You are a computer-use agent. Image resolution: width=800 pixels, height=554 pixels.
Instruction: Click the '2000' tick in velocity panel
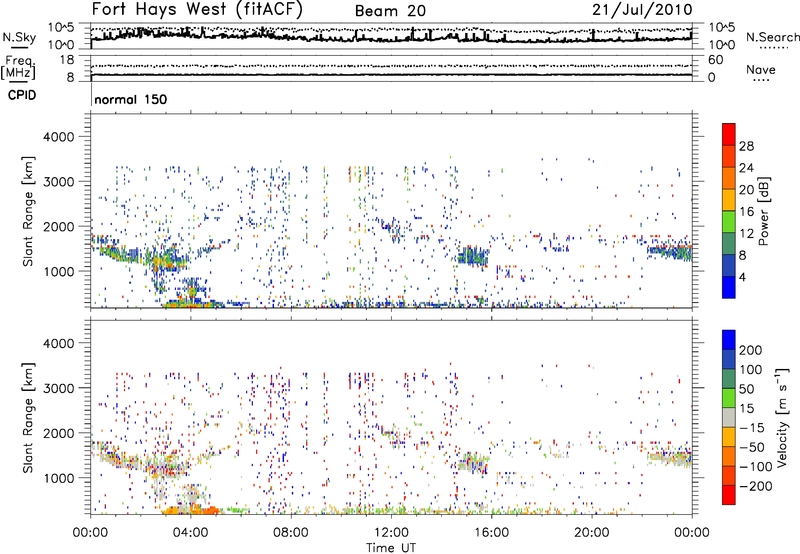click(59, 433)
